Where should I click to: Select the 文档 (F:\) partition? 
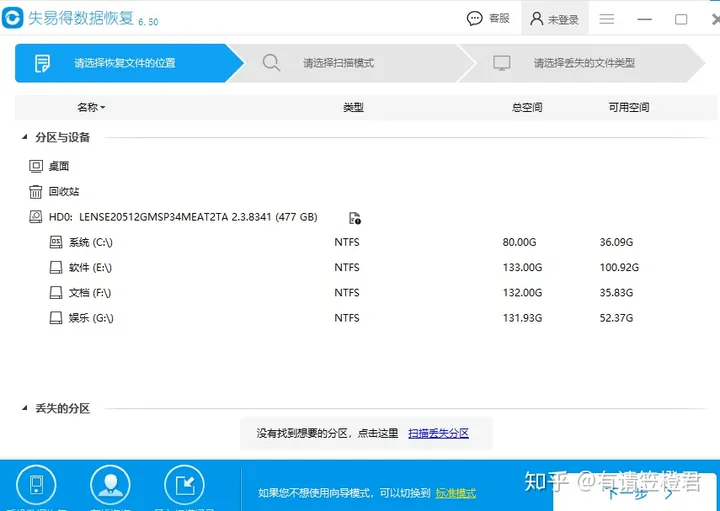tap(90, 293)
